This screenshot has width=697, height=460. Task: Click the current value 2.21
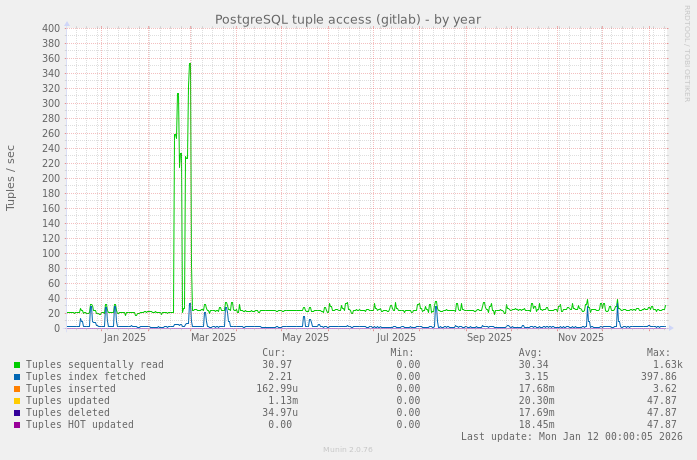click(280, 377)
